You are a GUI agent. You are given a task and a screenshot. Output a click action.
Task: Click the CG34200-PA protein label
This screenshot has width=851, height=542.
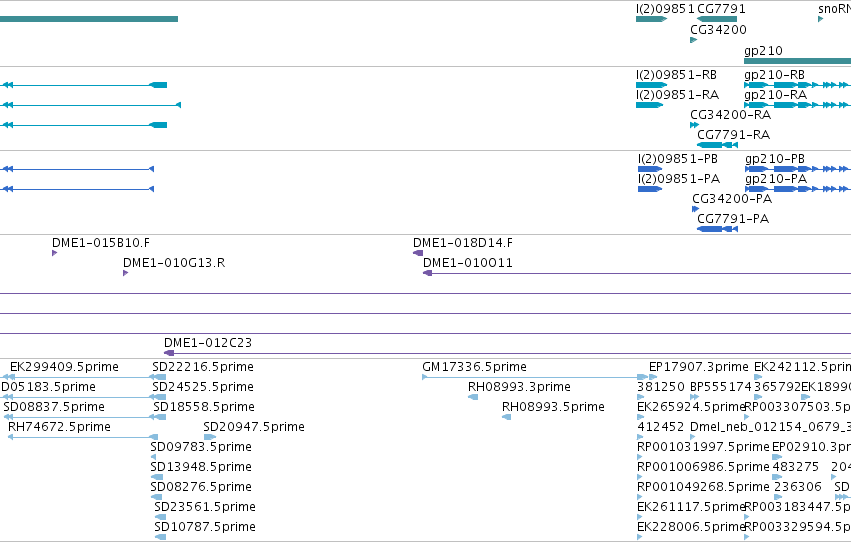tap(732, 199)
